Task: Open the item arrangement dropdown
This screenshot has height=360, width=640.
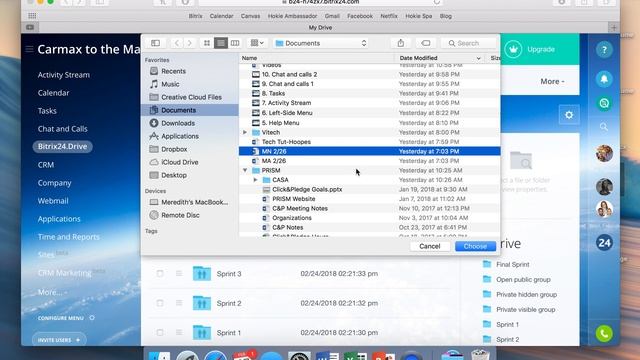Action: tap(257, 43)
